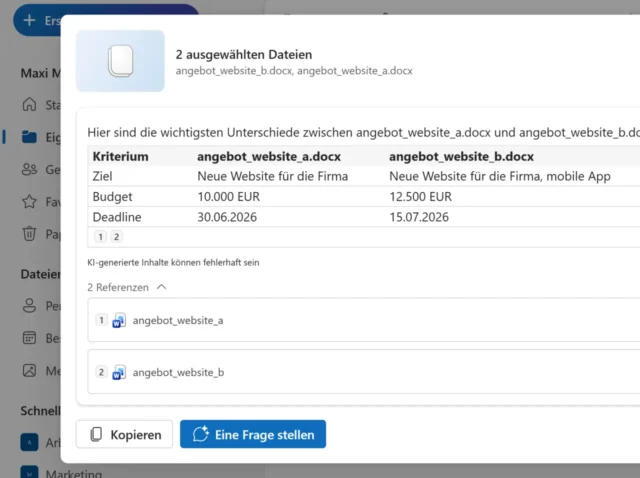Click the photo media icon in the sidebar
Screen dimensions: 640x478
[29, 371]
